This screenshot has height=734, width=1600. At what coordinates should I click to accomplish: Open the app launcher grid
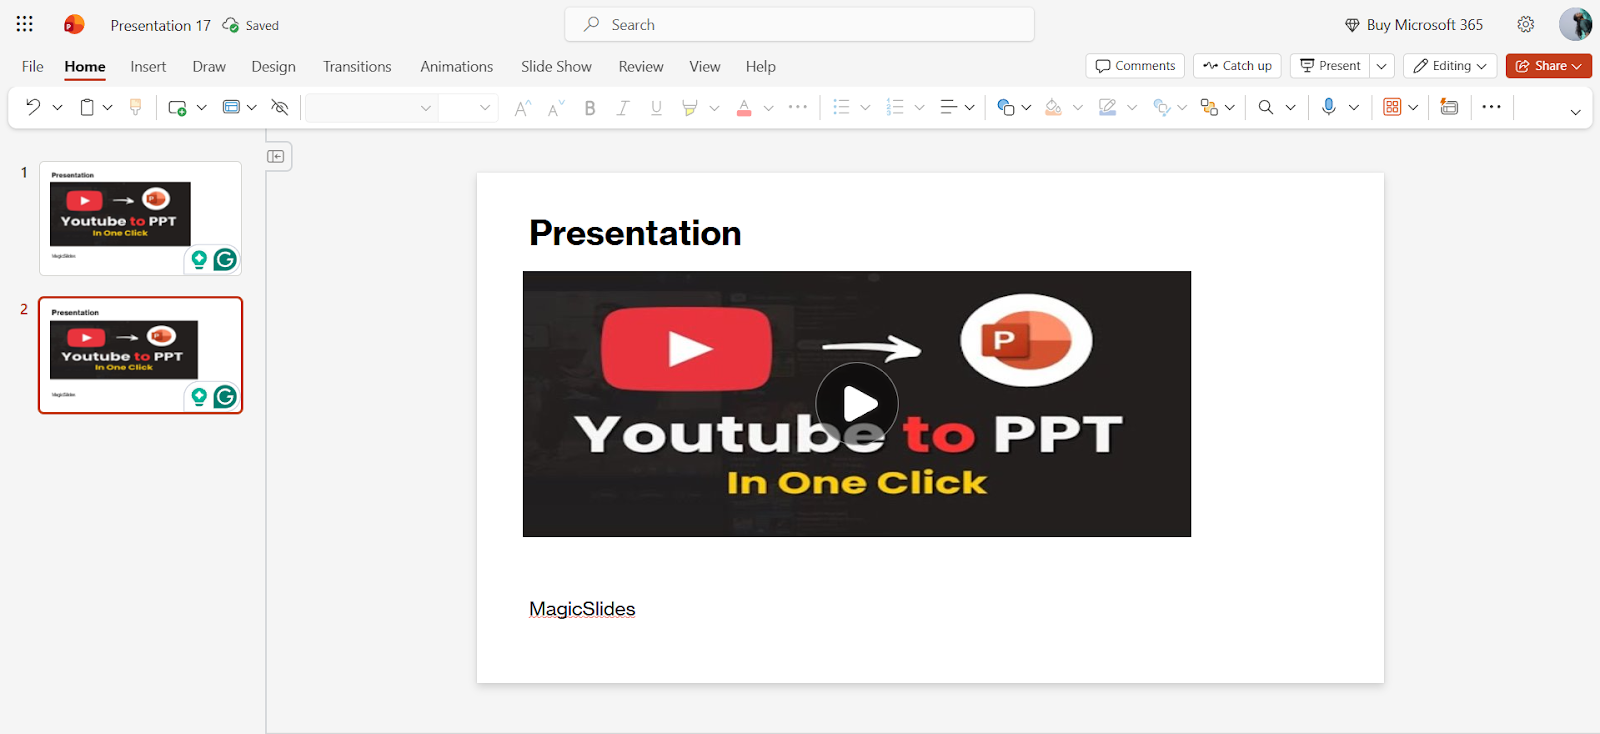click(x=25, y=24)
